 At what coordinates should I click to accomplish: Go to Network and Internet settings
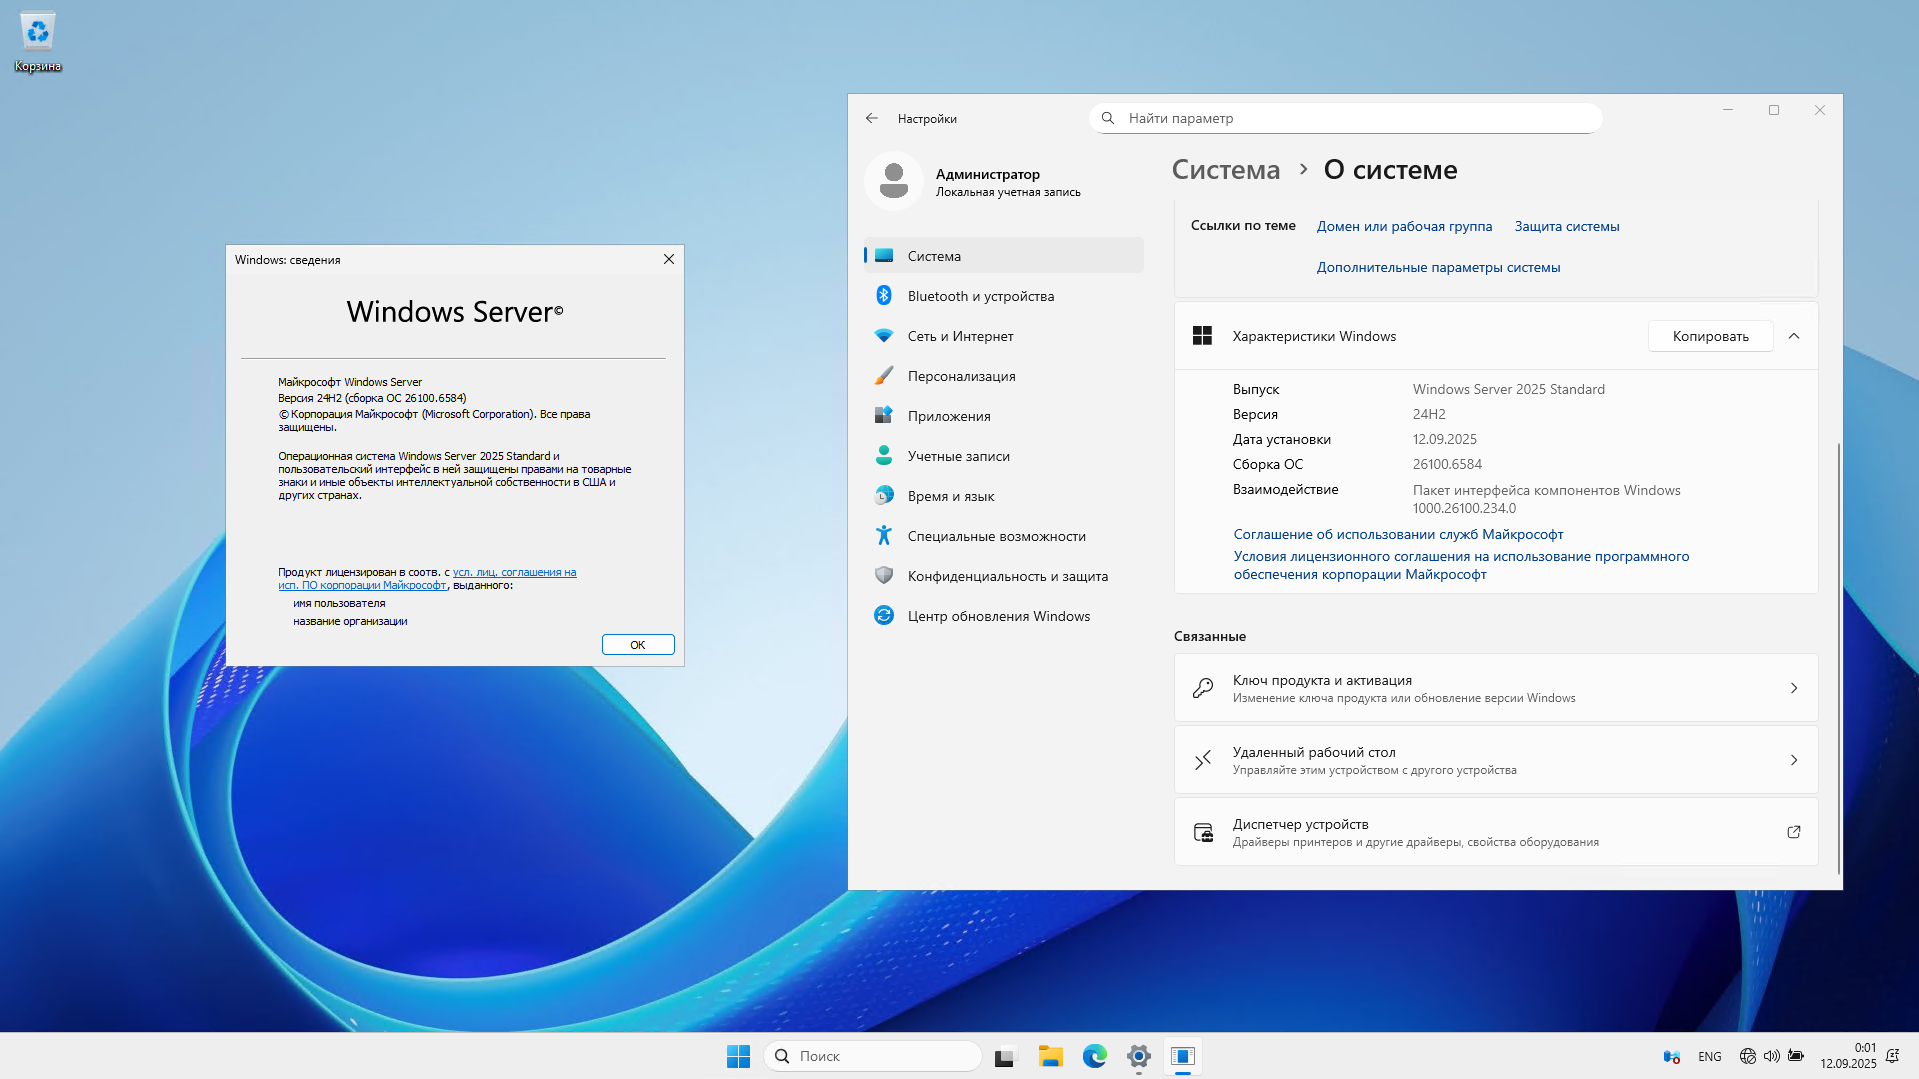click(x=1003, y=335)
